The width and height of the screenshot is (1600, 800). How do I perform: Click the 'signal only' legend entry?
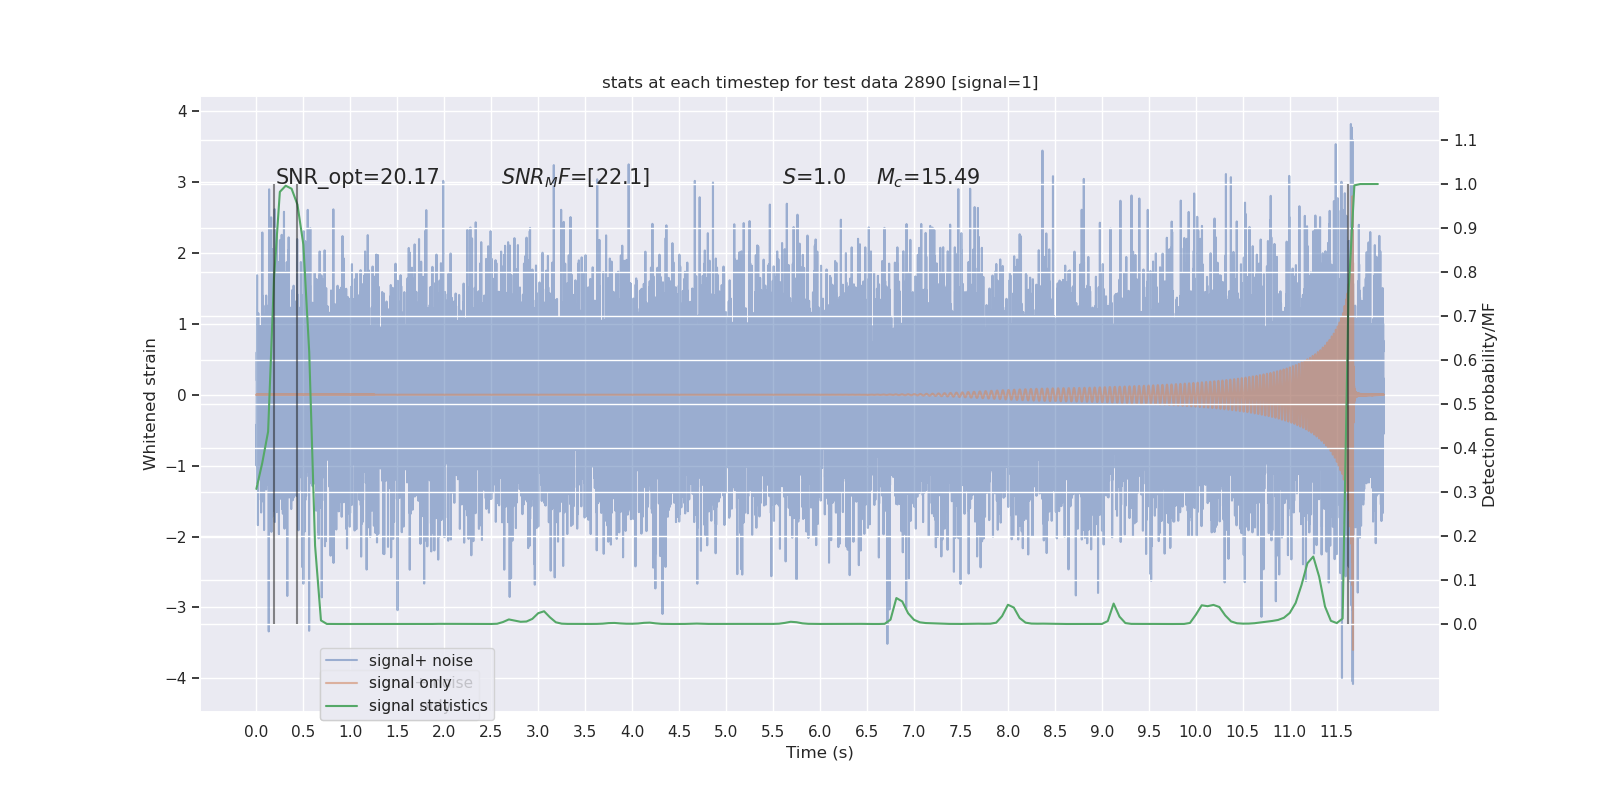tap(410, 683)
